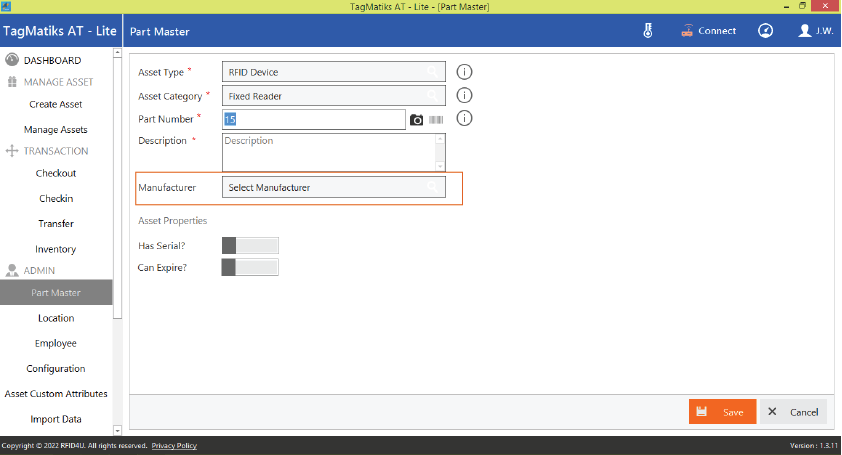Click the barcode scan icon

pyautogui.click(x=437, y=120)
